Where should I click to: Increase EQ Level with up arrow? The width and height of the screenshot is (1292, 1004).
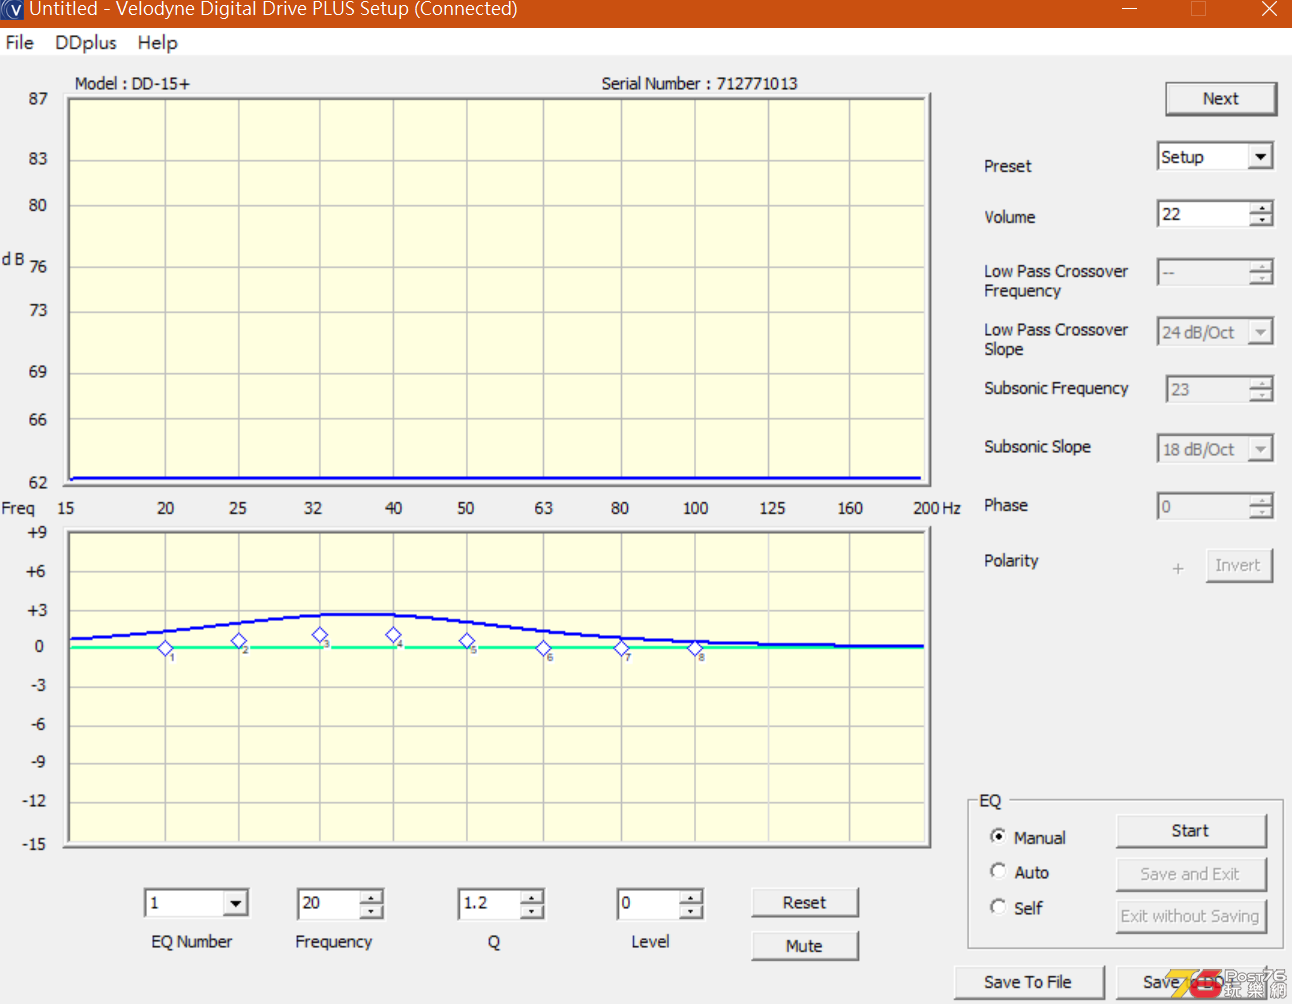(x=691, y=897)
